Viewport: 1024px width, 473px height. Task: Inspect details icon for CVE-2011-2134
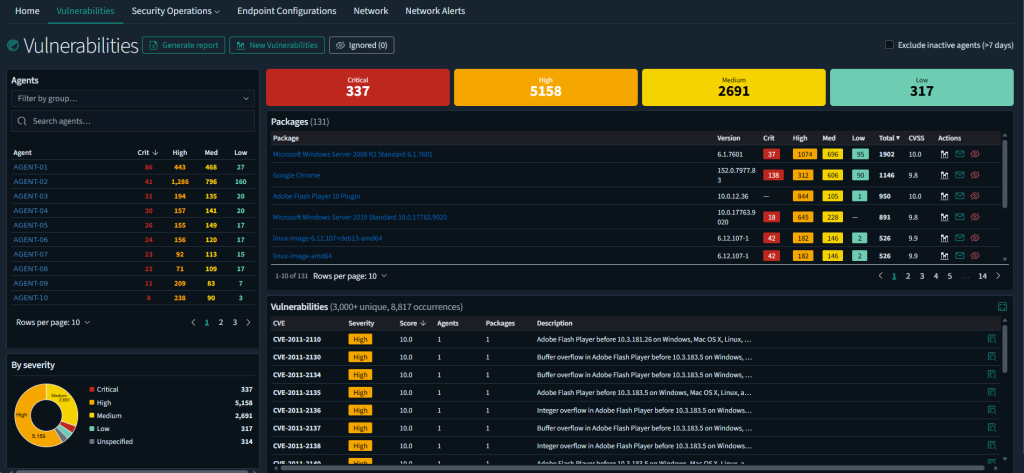991,374
